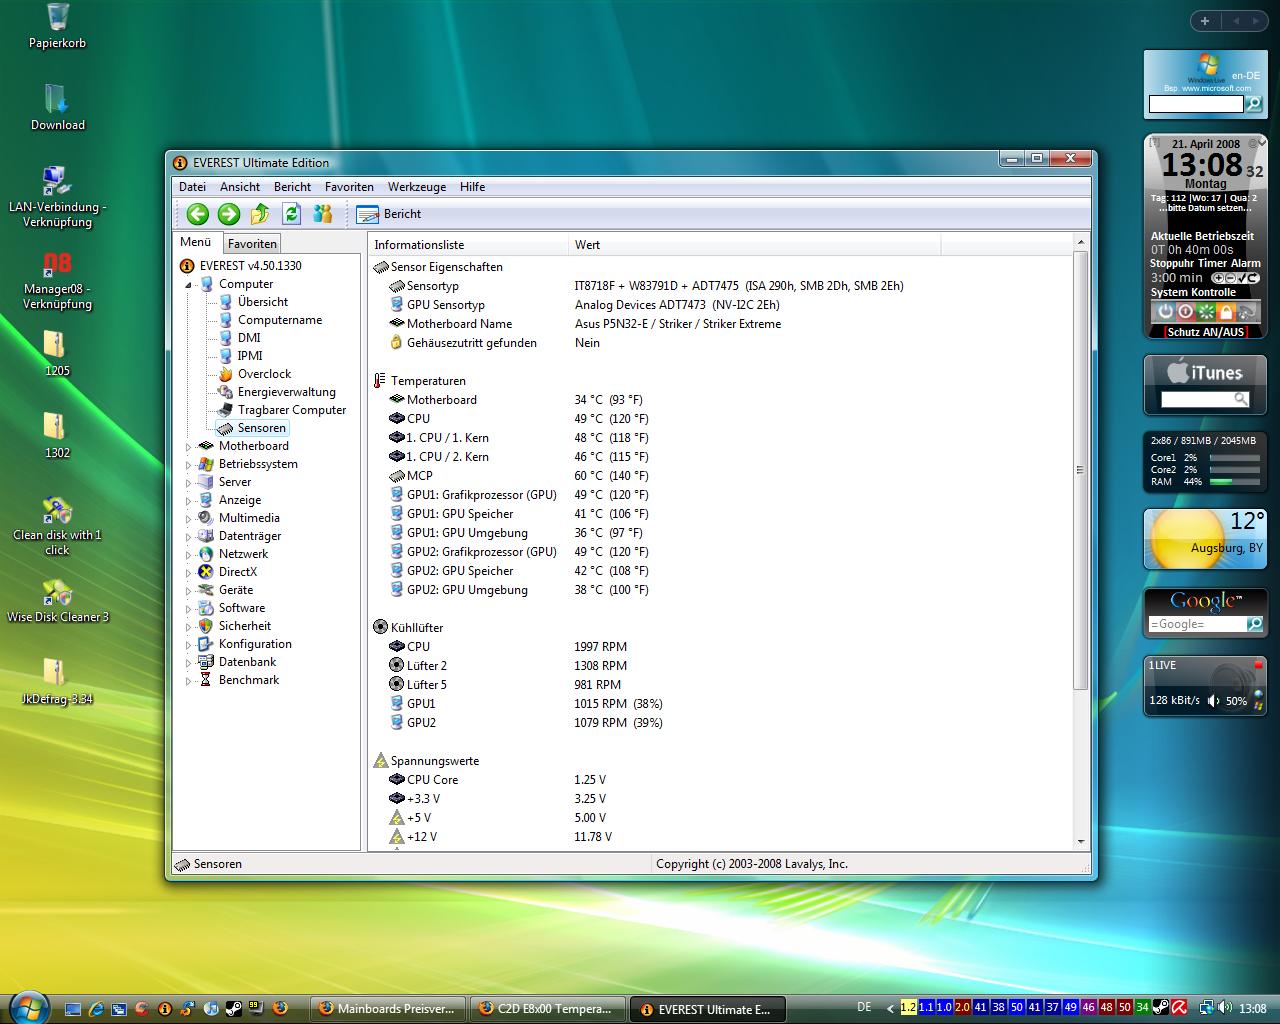This screenshot has width=1280, height=1024.
Task: Switch to the Favoriten tab
Action: coord(252,243)
